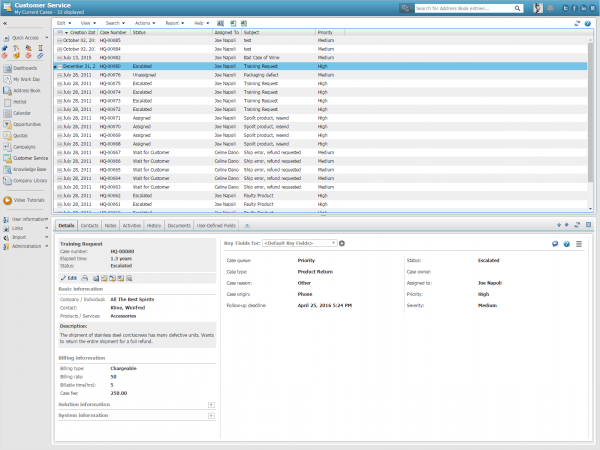Switch to the Contacts tab

90,226
